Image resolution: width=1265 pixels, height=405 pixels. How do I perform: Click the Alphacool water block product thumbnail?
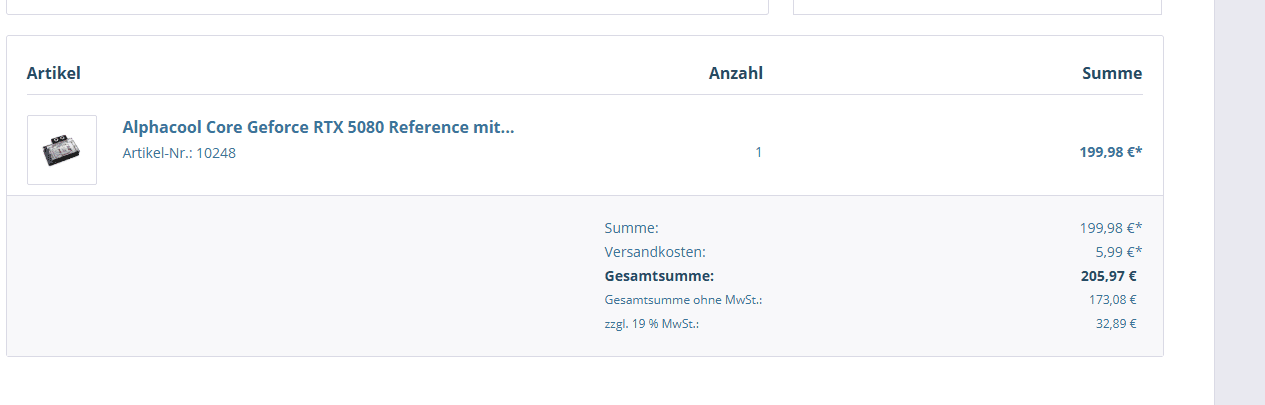62,150
